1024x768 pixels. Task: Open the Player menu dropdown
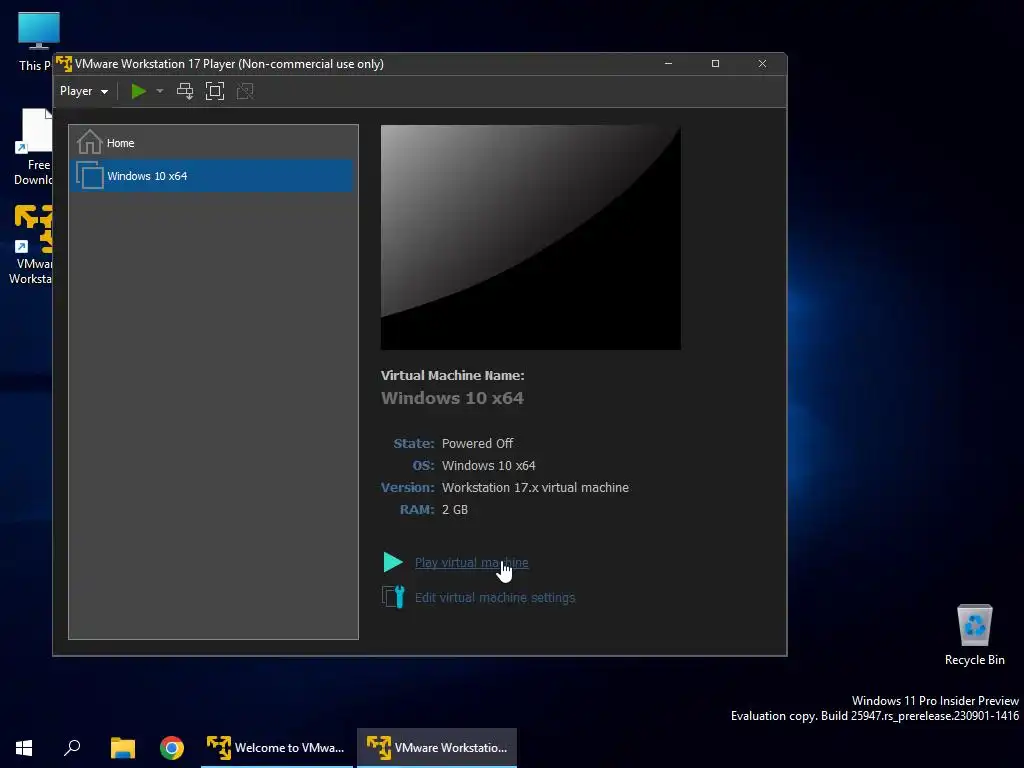tap(84, 91)
